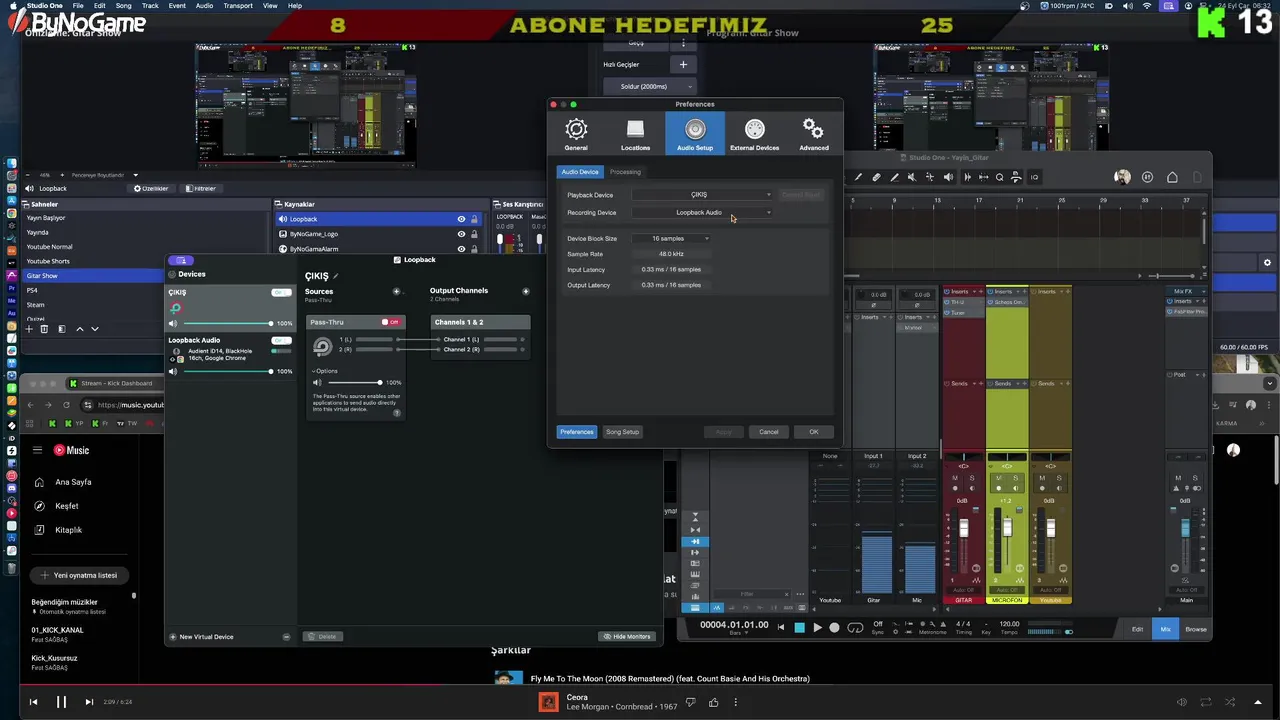Image resolution: width=1280 pixels, height=720 pixels.
Task: Open the Playback Device dropdown
Action: [x=703, y=195]
